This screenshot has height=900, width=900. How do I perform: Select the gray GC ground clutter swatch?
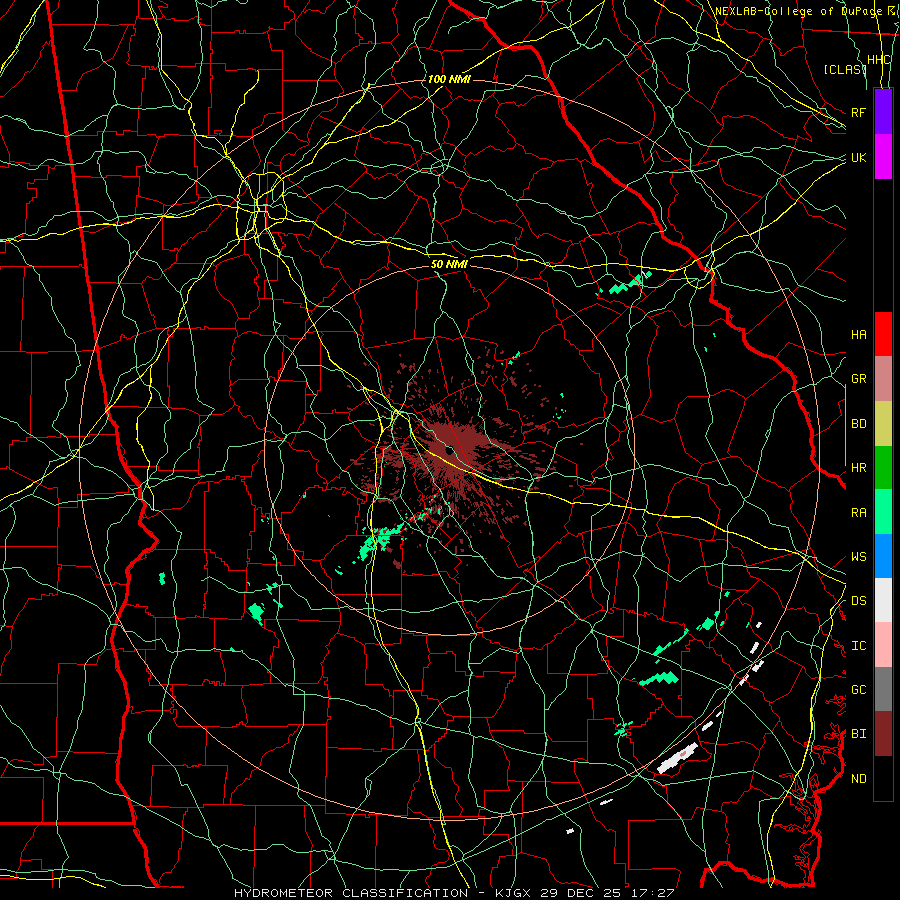883,689
